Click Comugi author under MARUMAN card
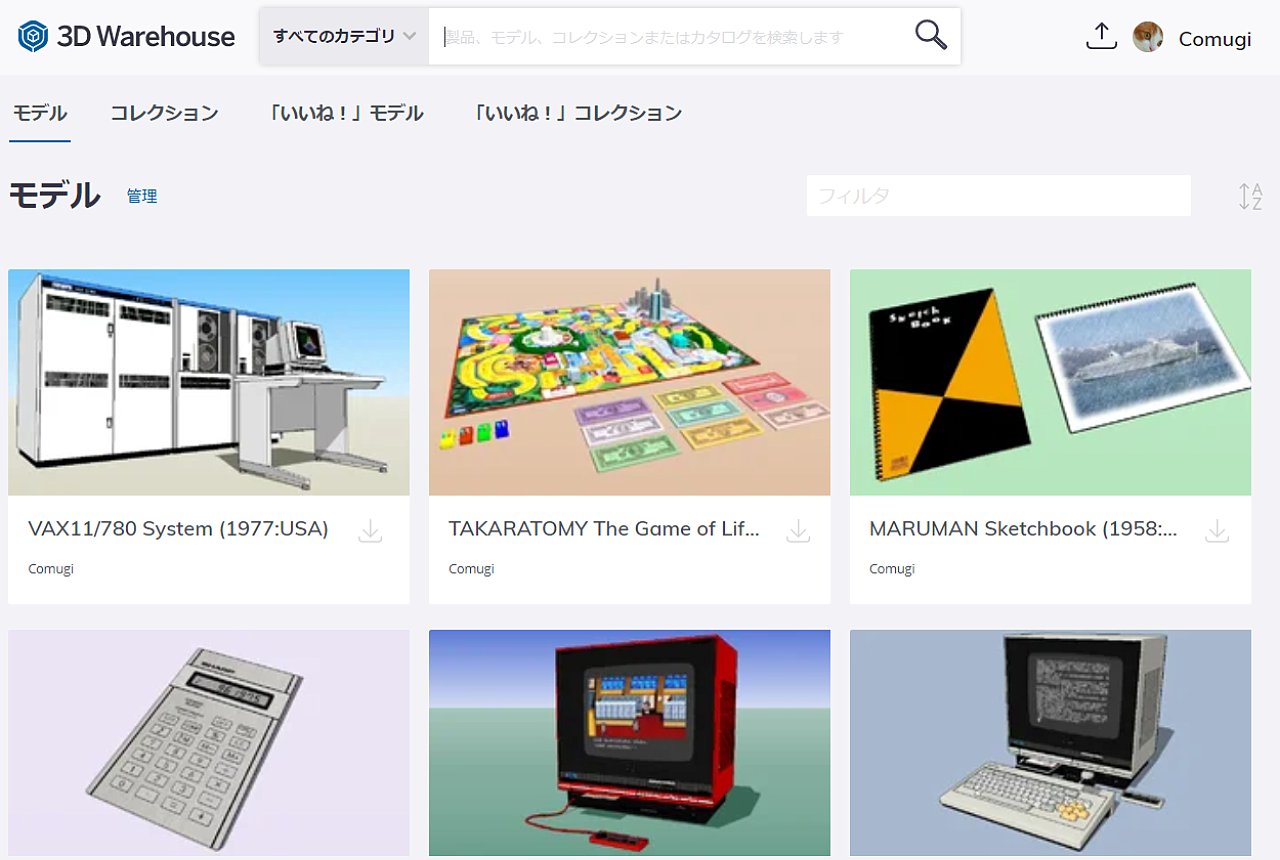The width and height of the screenshot is (1280, 860). tap(892, 569)
